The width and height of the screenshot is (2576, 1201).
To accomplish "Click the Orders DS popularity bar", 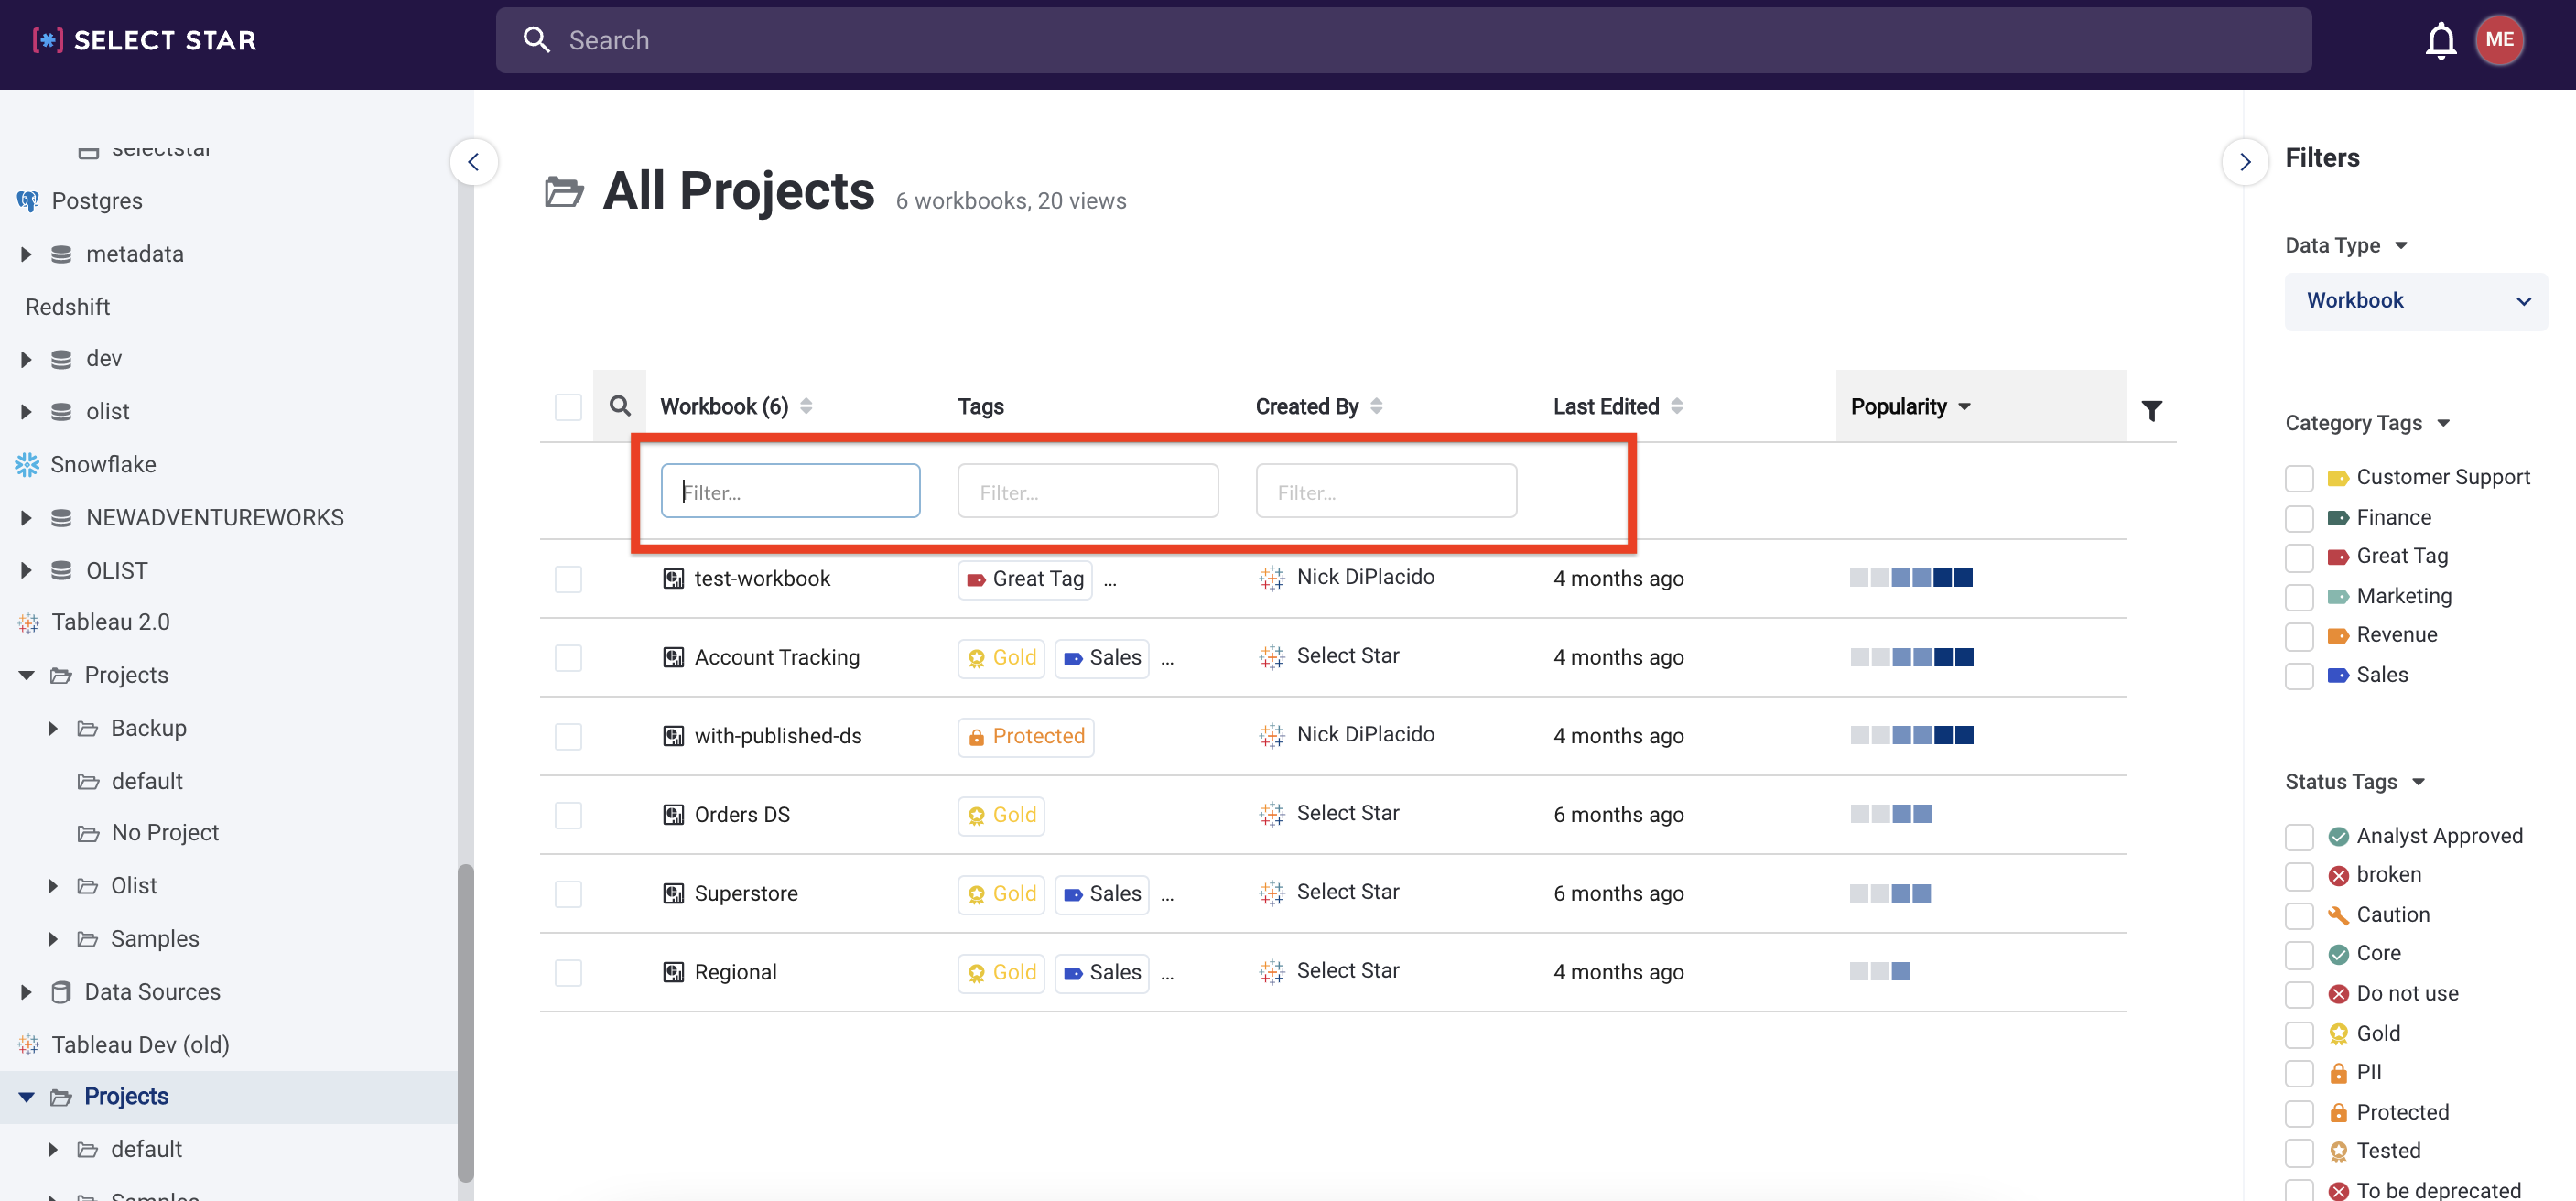I will pos(1891,814).
